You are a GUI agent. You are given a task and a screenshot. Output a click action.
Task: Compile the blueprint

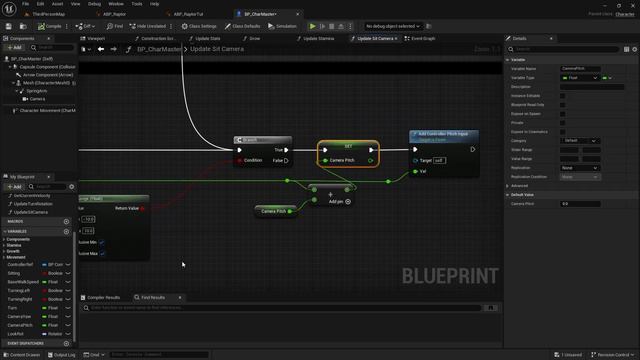(49, 26)
